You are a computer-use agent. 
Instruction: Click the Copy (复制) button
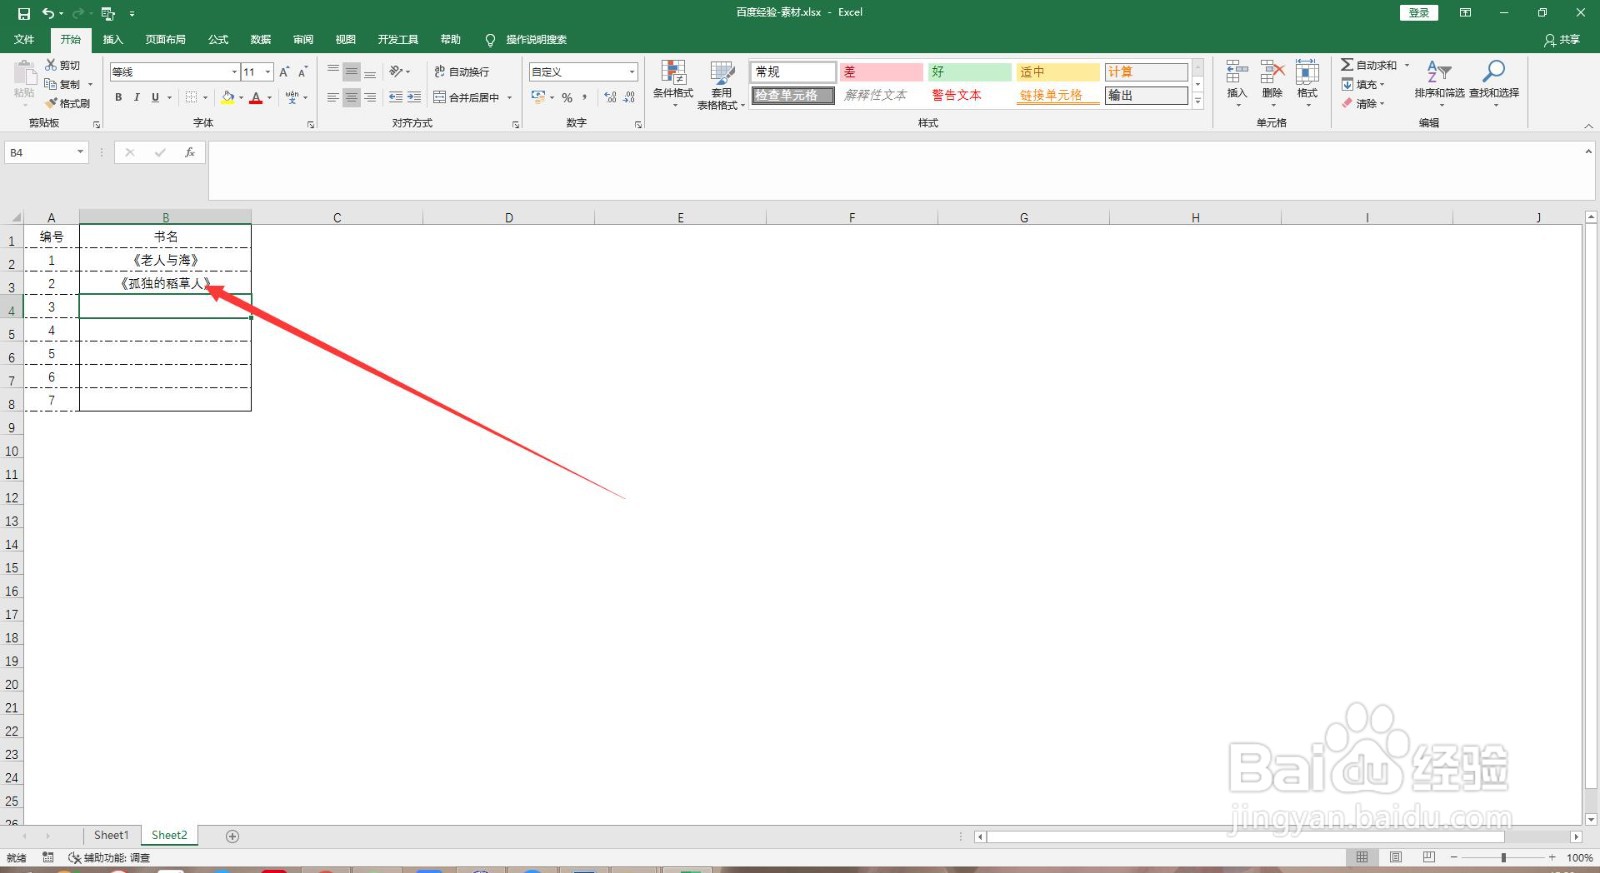62,84
